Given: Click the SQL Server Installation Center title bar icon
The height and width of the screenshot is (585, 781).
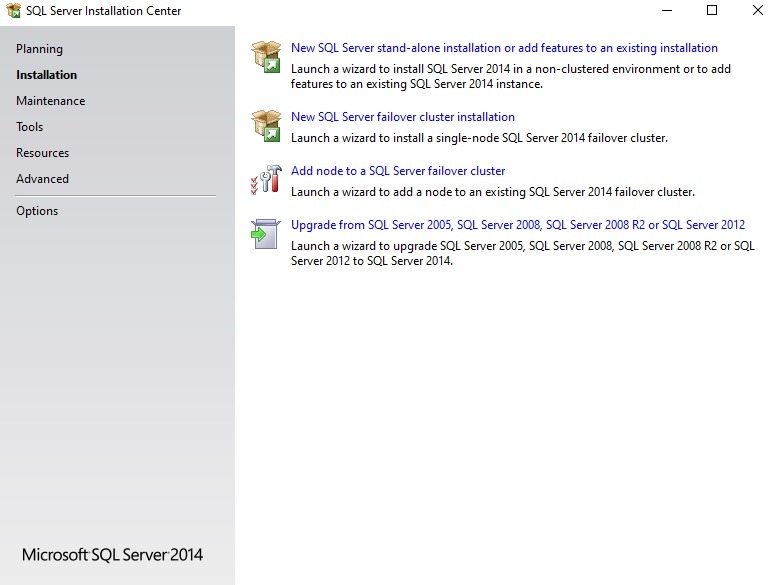Looking at the screenshot, I should (13, 11).
